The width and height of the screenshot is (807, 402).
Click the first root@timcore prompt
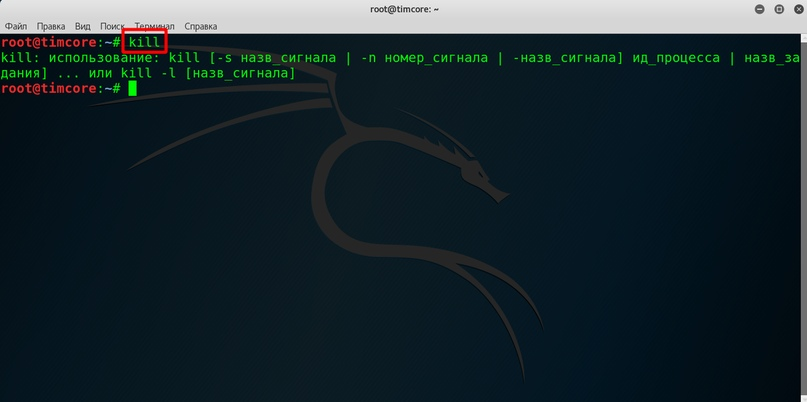click(x=61, y=42)
